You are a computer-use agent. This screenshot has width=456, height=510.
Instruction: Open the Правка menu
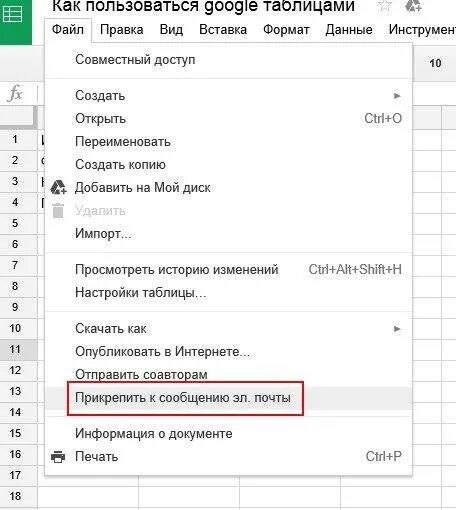click(122, 30)
